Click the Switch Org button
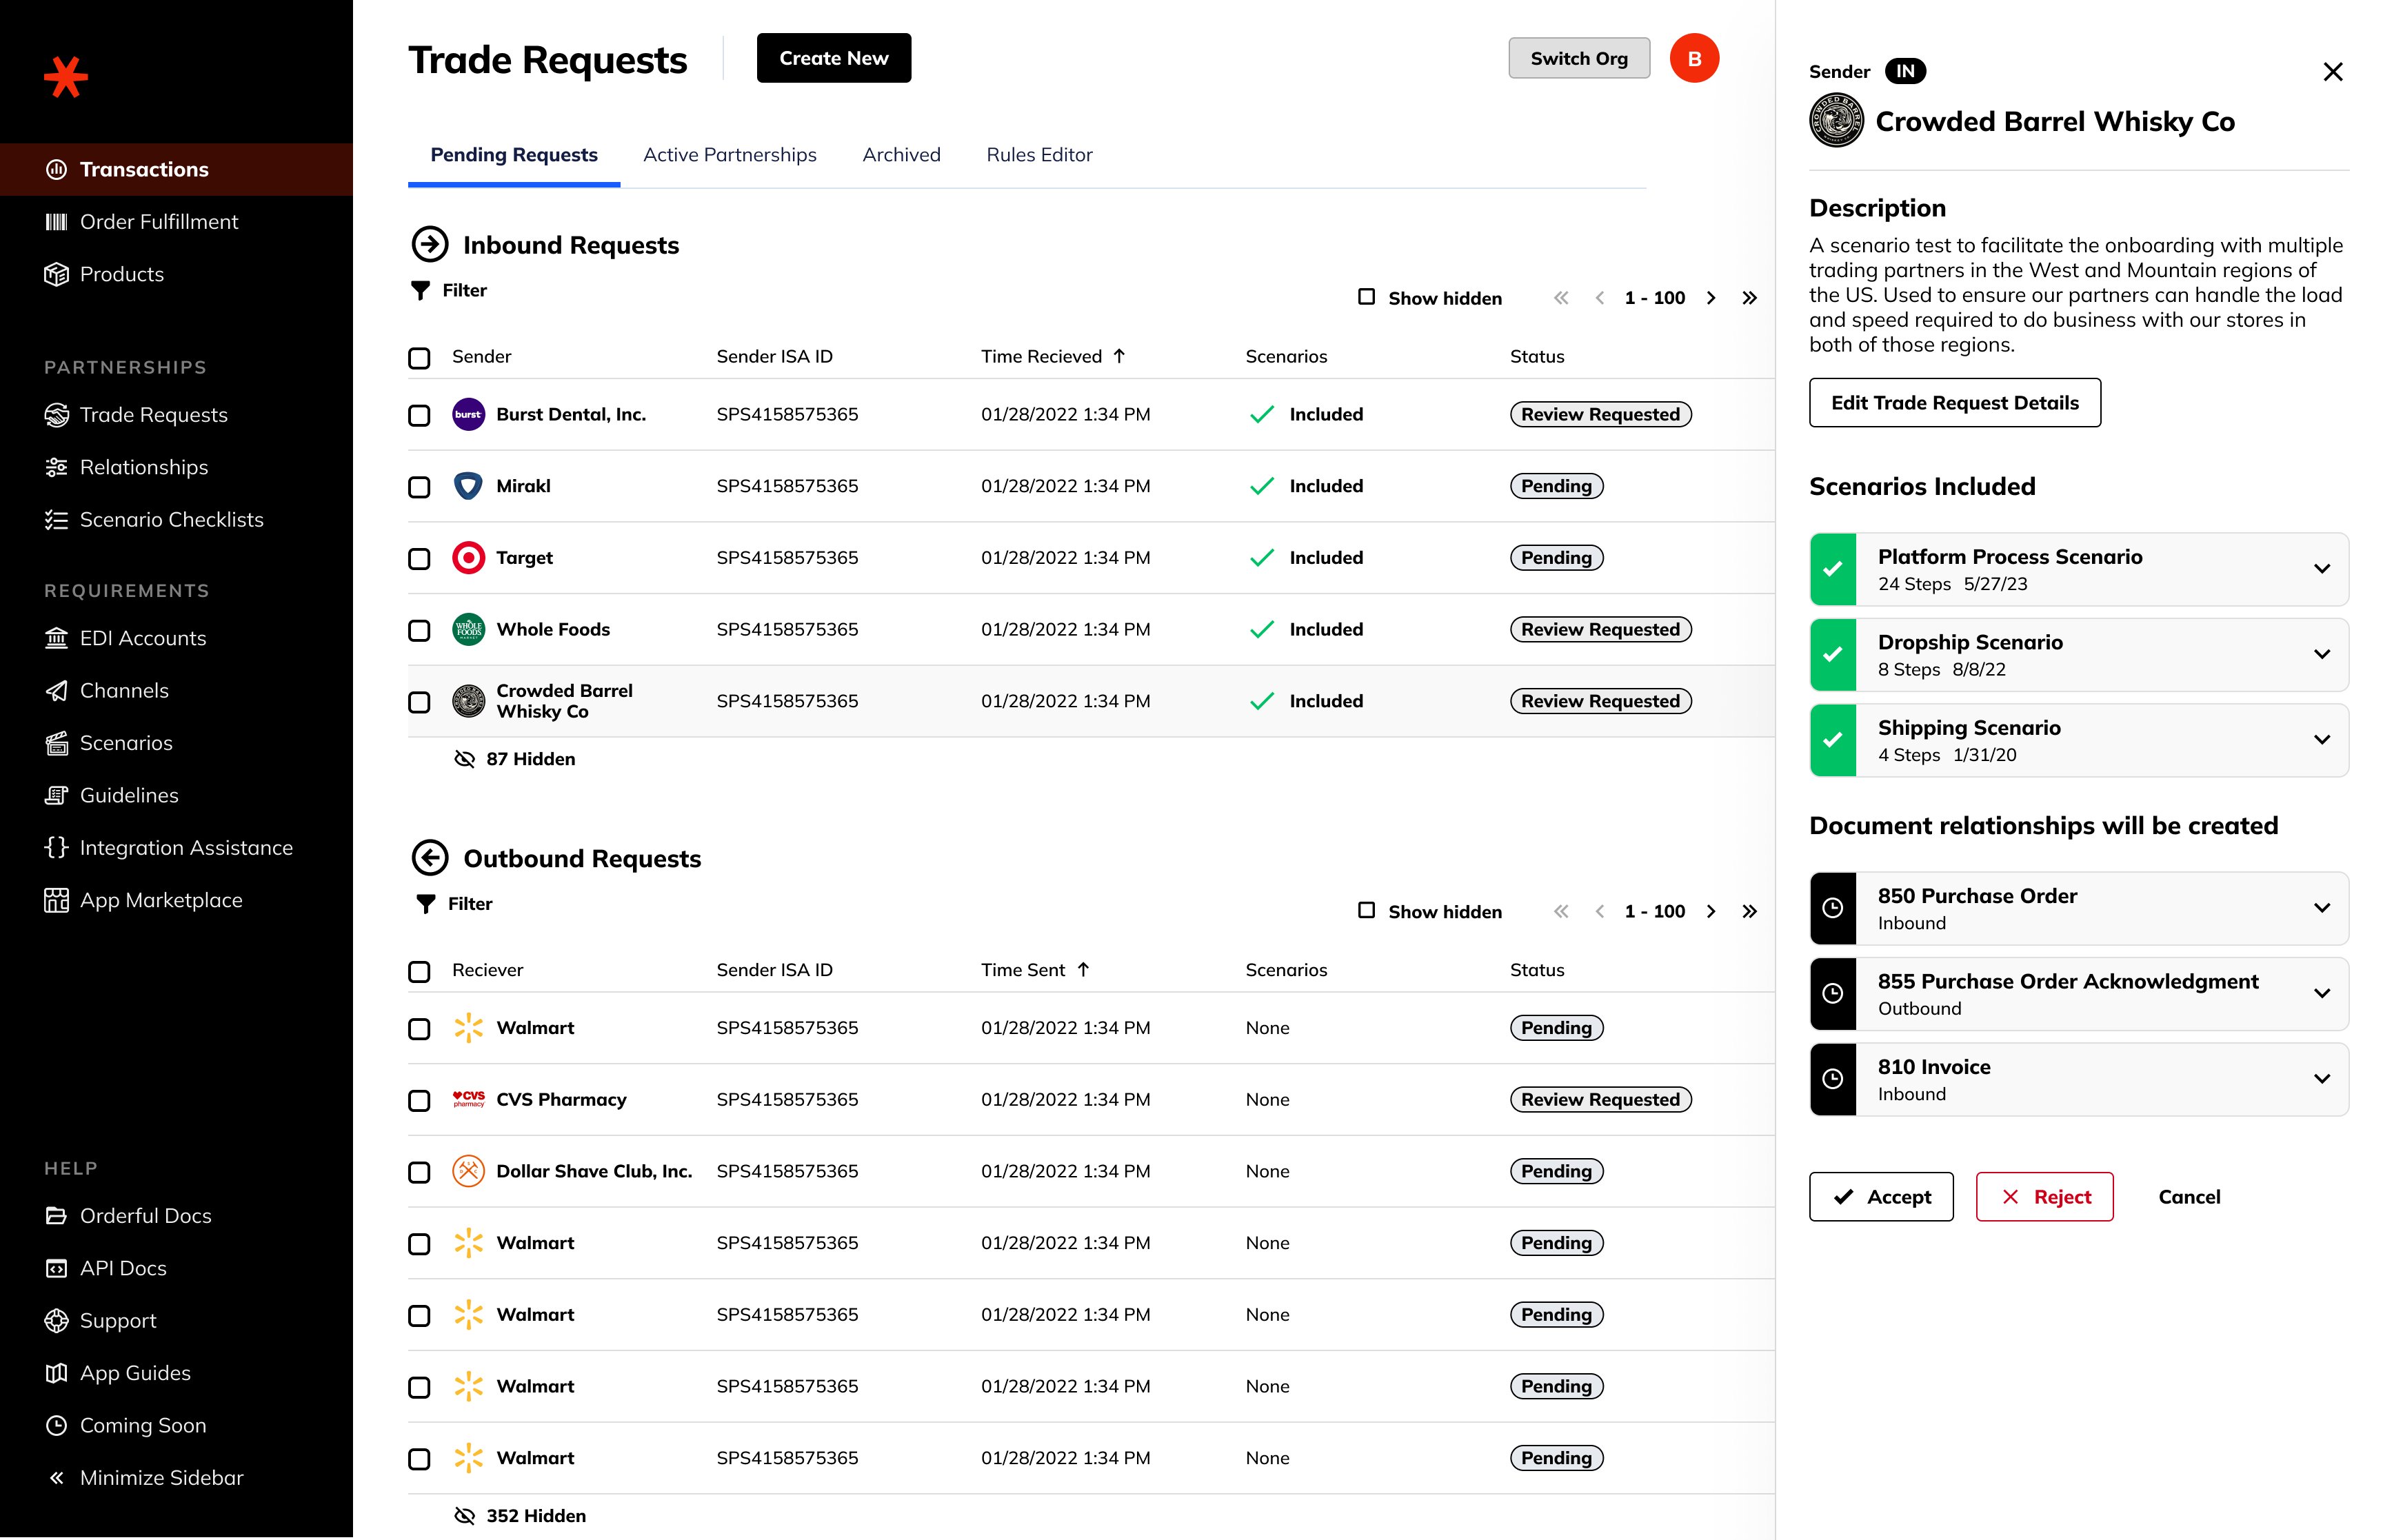Screen dimensions: 2383x1540 pos(1578,58)
